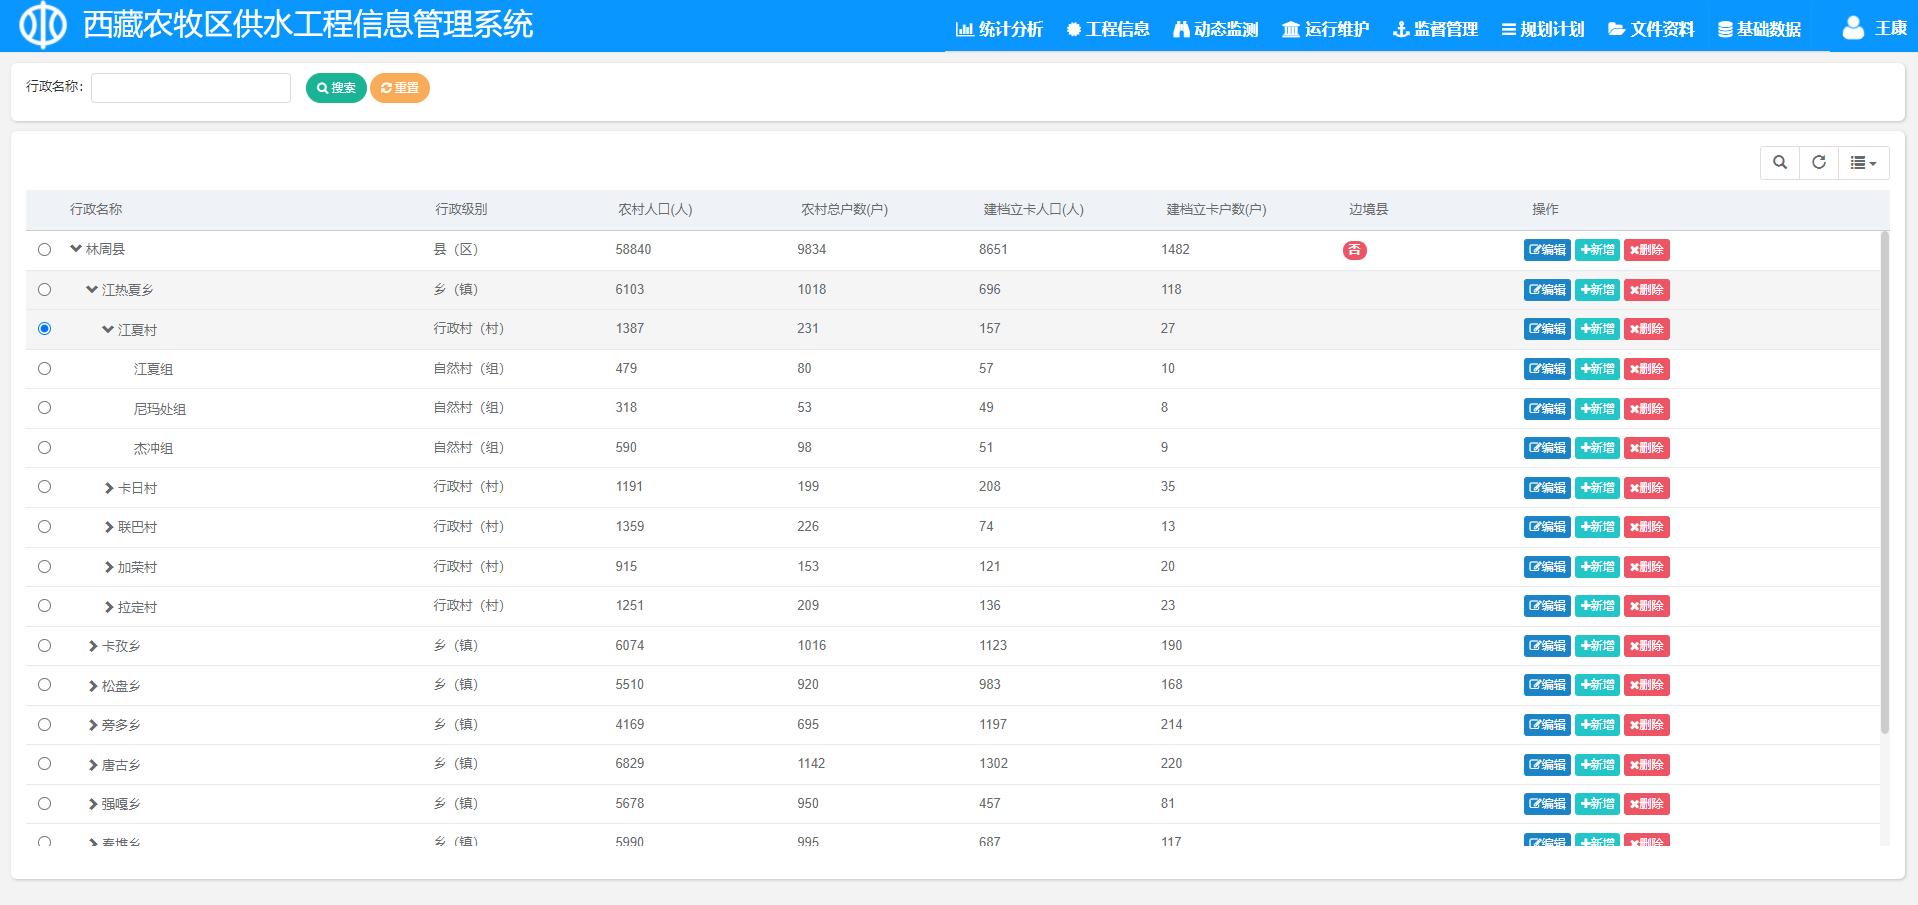Add a child under 林周县

(1597, 250)
